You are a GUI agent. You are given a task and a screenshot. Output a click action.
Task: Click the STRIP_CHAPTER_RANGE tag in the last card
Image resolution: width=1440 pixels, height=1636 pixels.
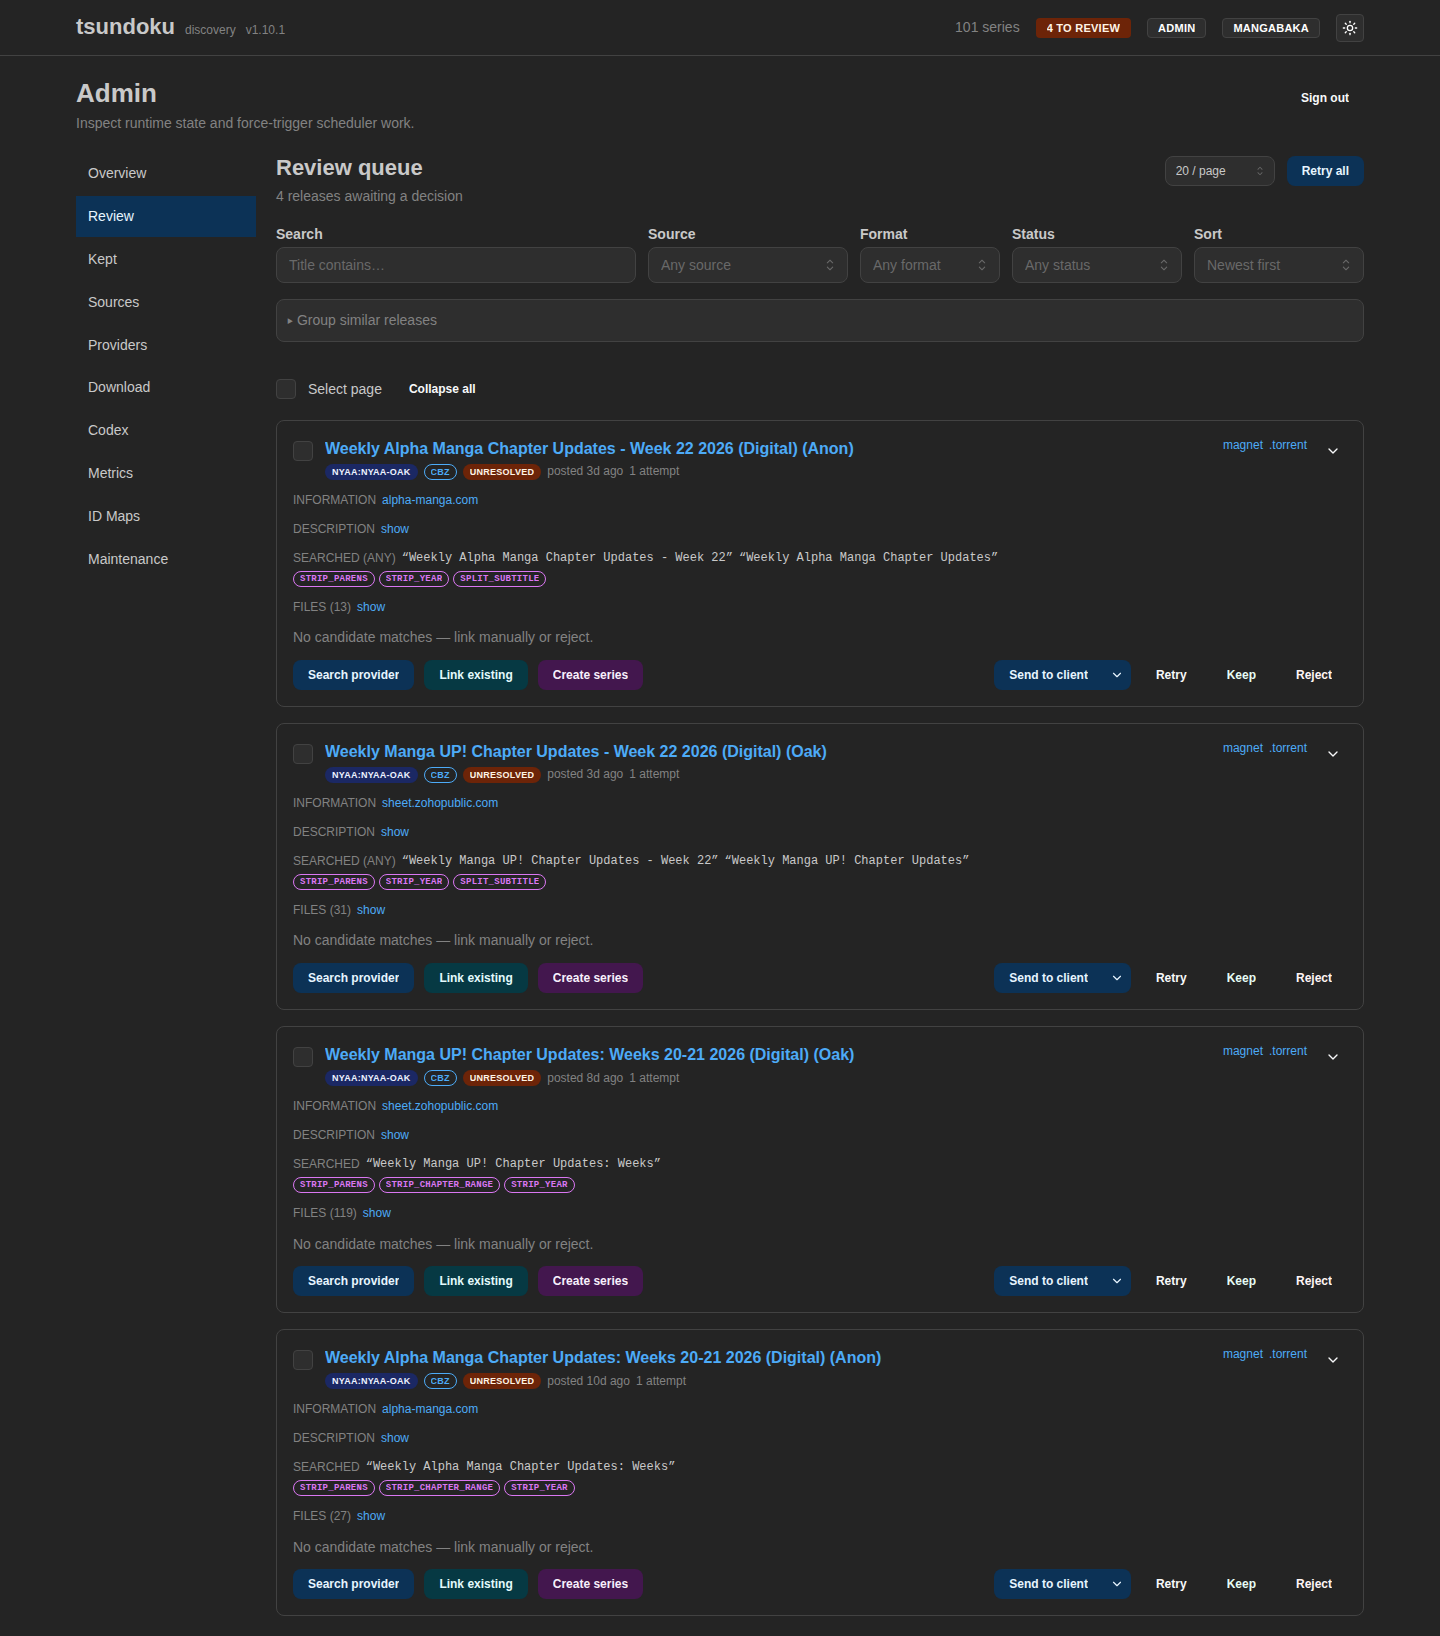point(439,1487)
